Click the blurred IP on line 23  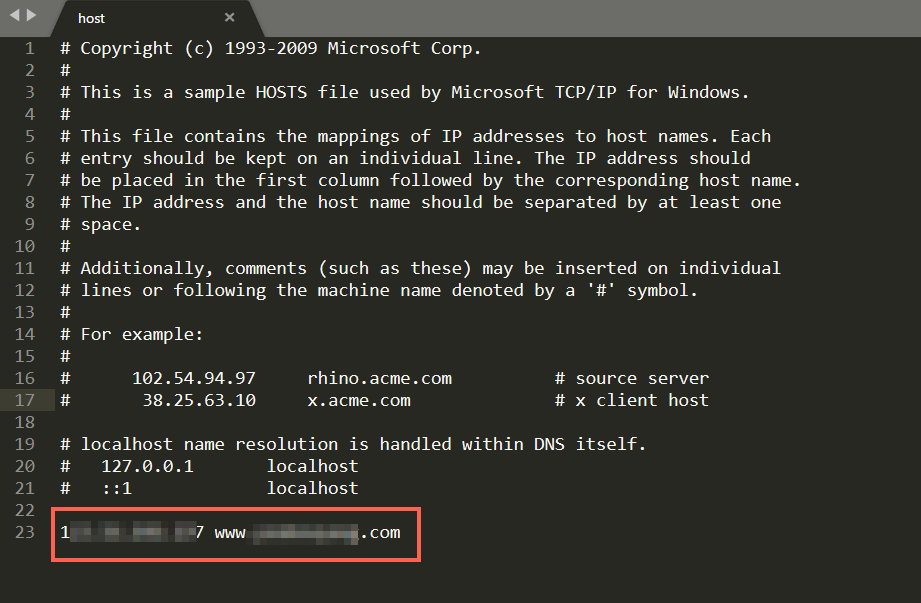pyautogui.click(x=132, y=533)
